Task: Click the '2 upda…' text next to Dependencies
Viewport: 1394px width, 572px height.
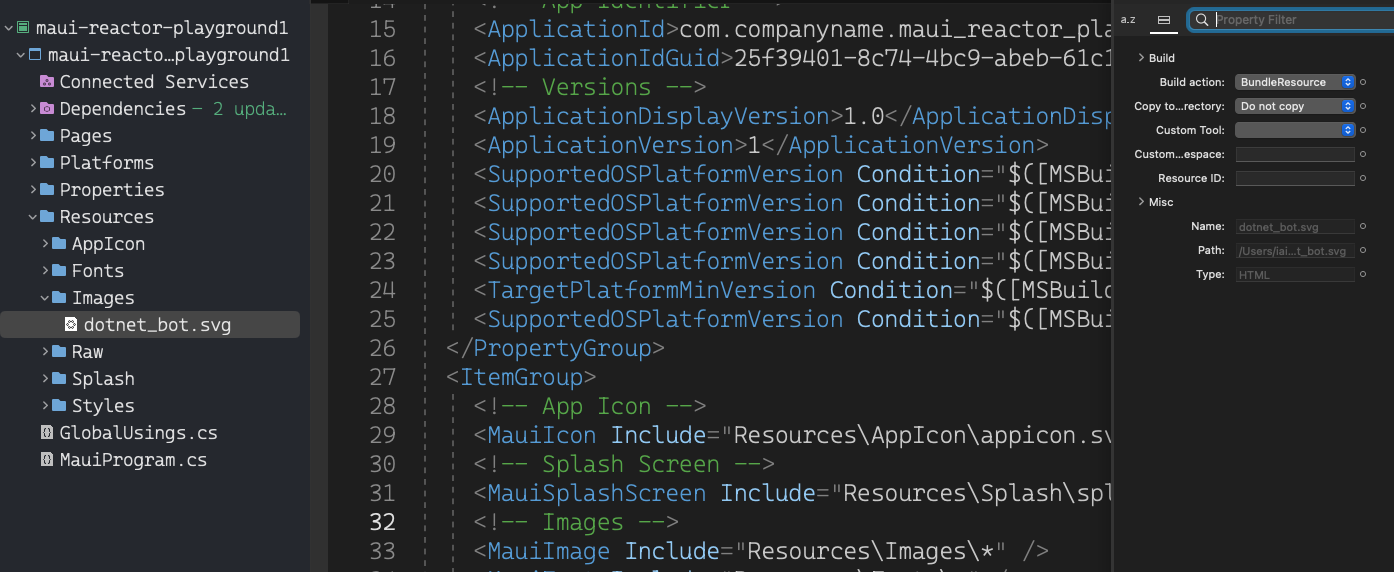Action: click(250, 109)
